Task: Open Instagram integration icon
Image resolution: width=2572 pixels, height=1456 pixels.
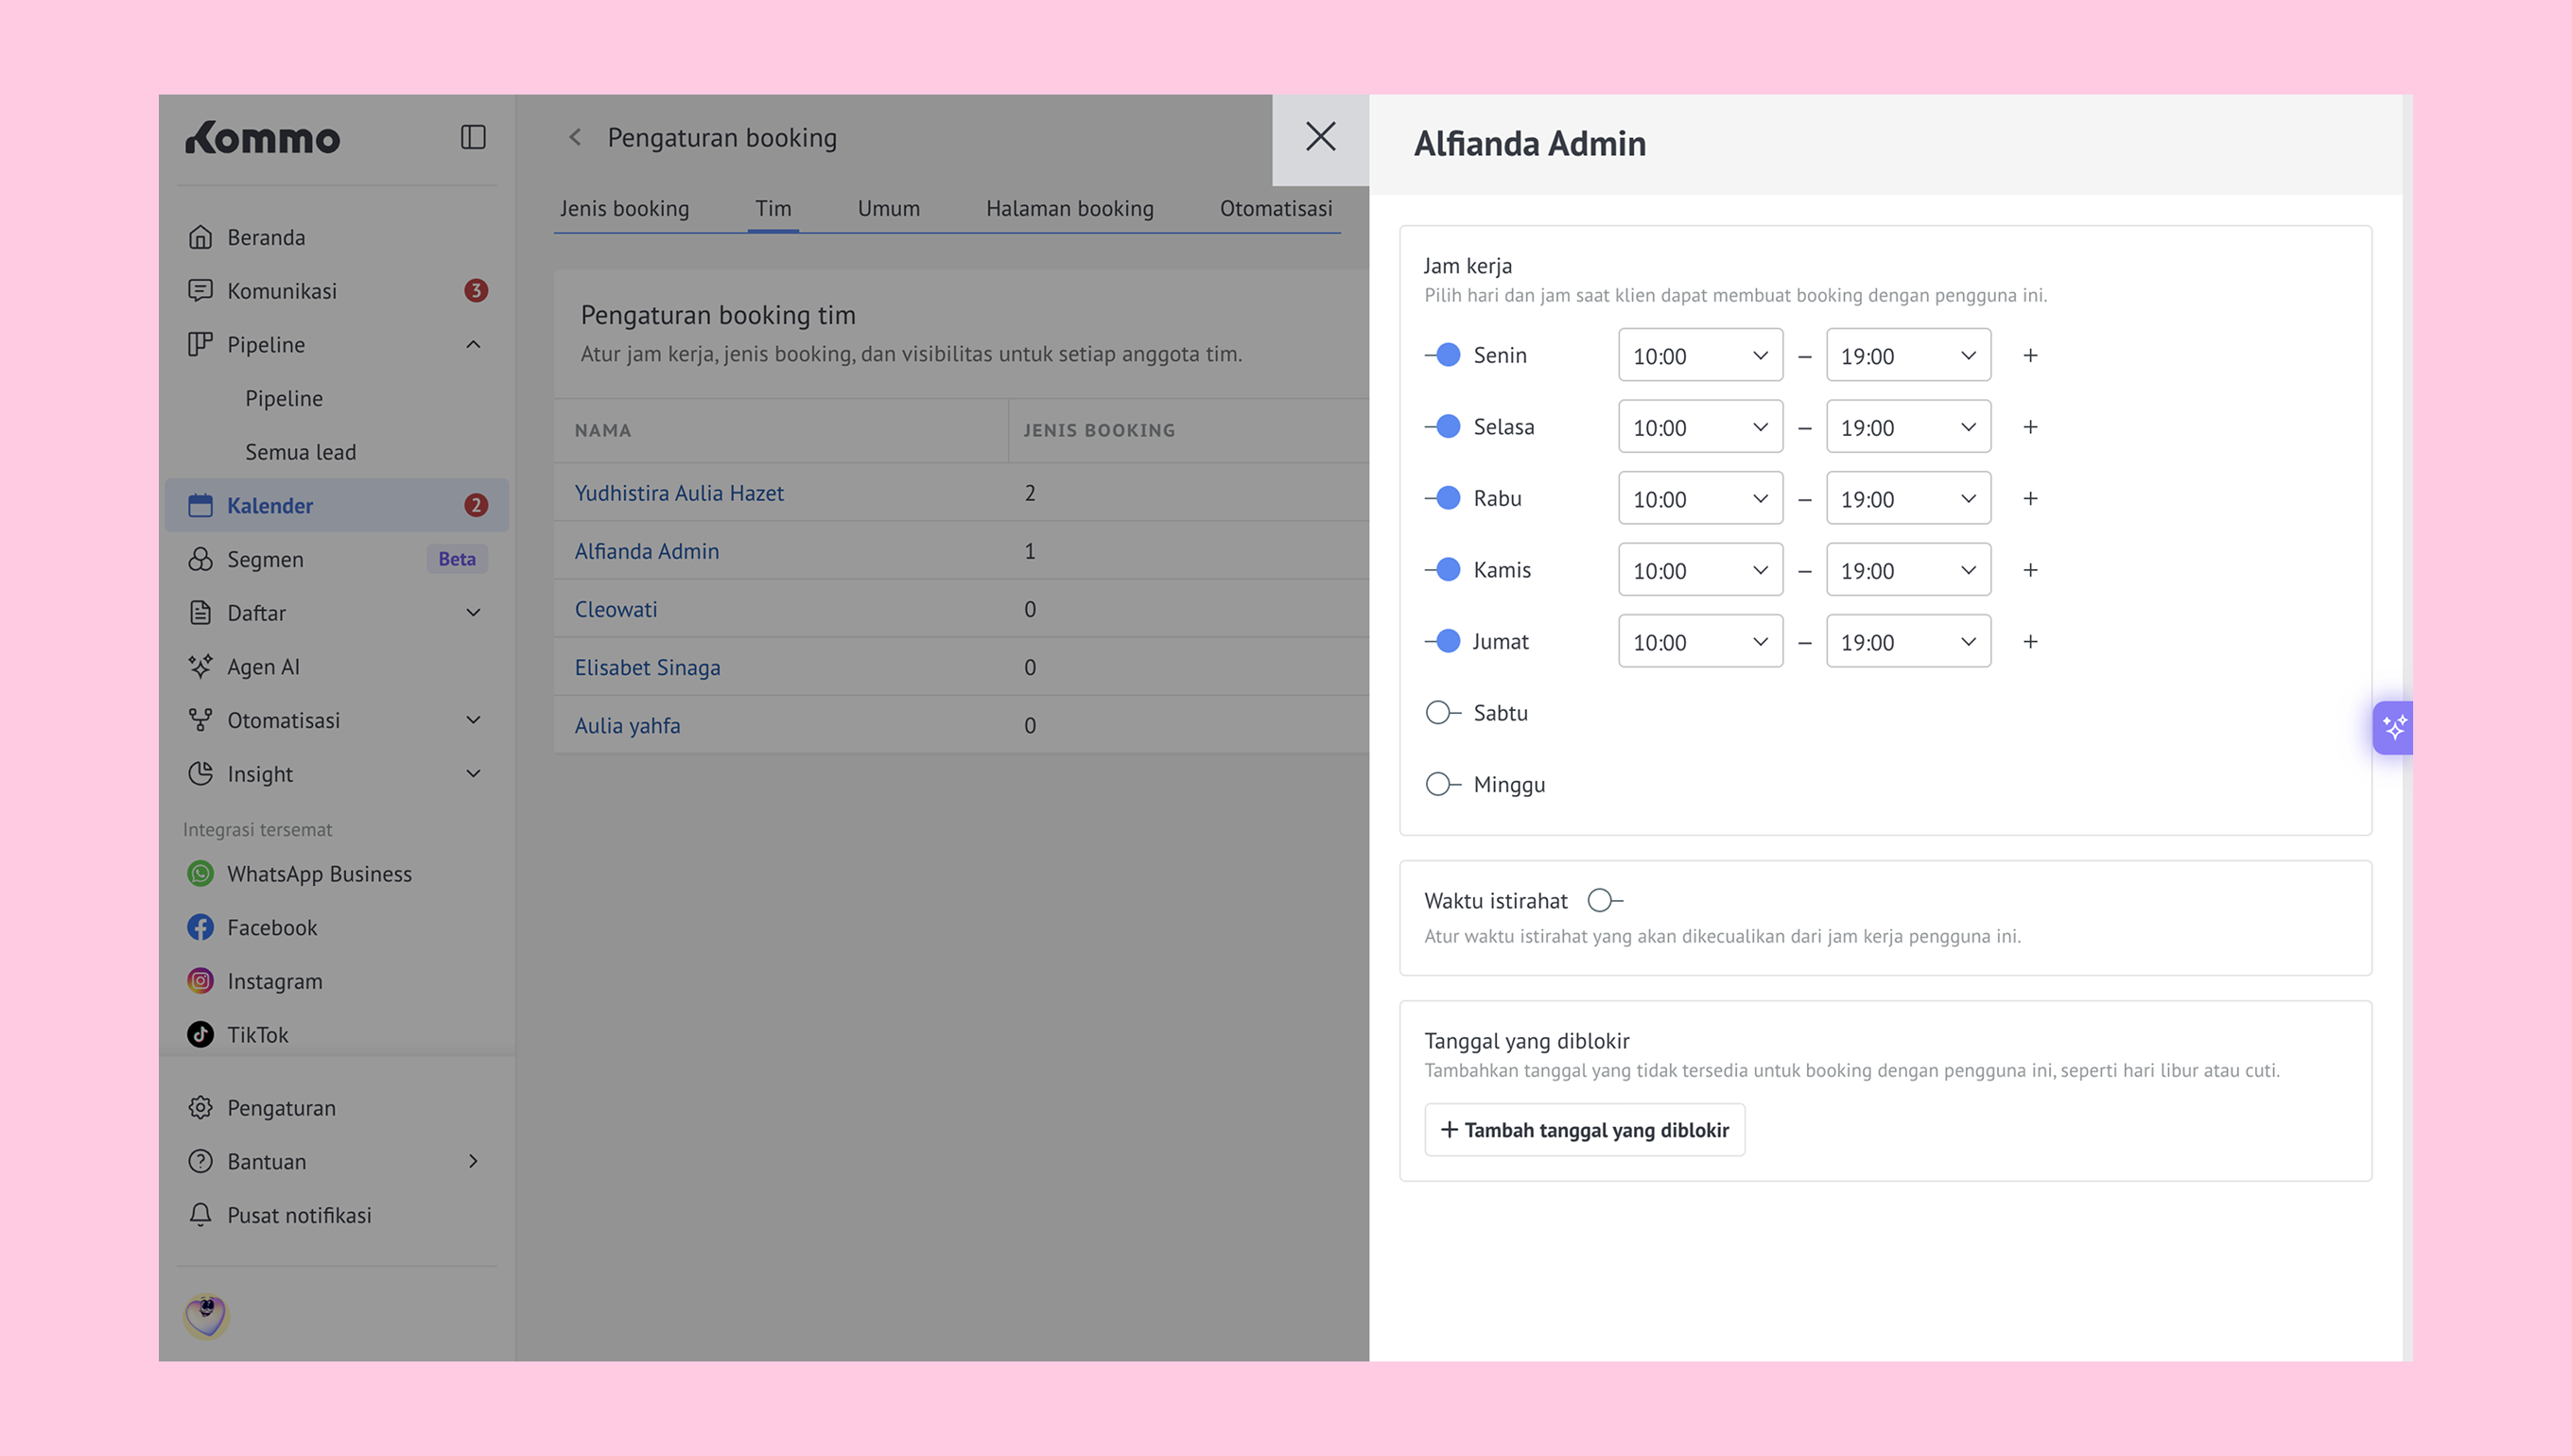Action: tap(200, 981)
